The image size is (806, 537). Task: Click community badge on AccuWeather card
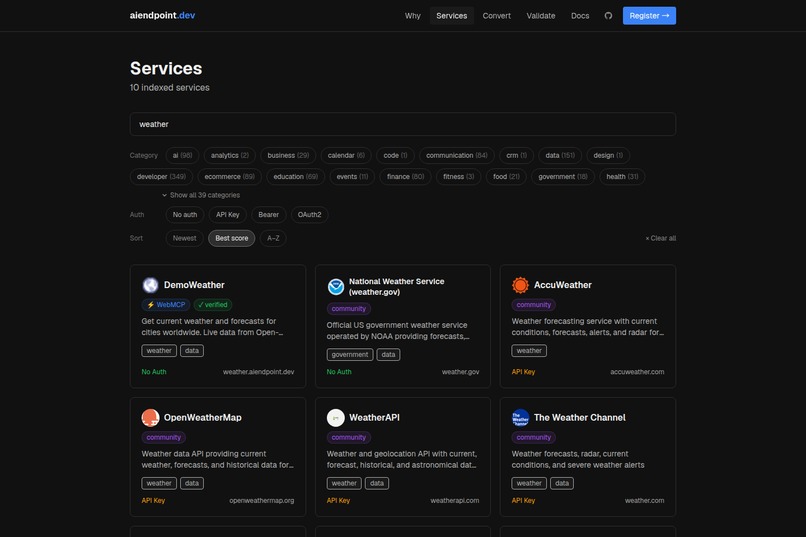click(534, 305)
